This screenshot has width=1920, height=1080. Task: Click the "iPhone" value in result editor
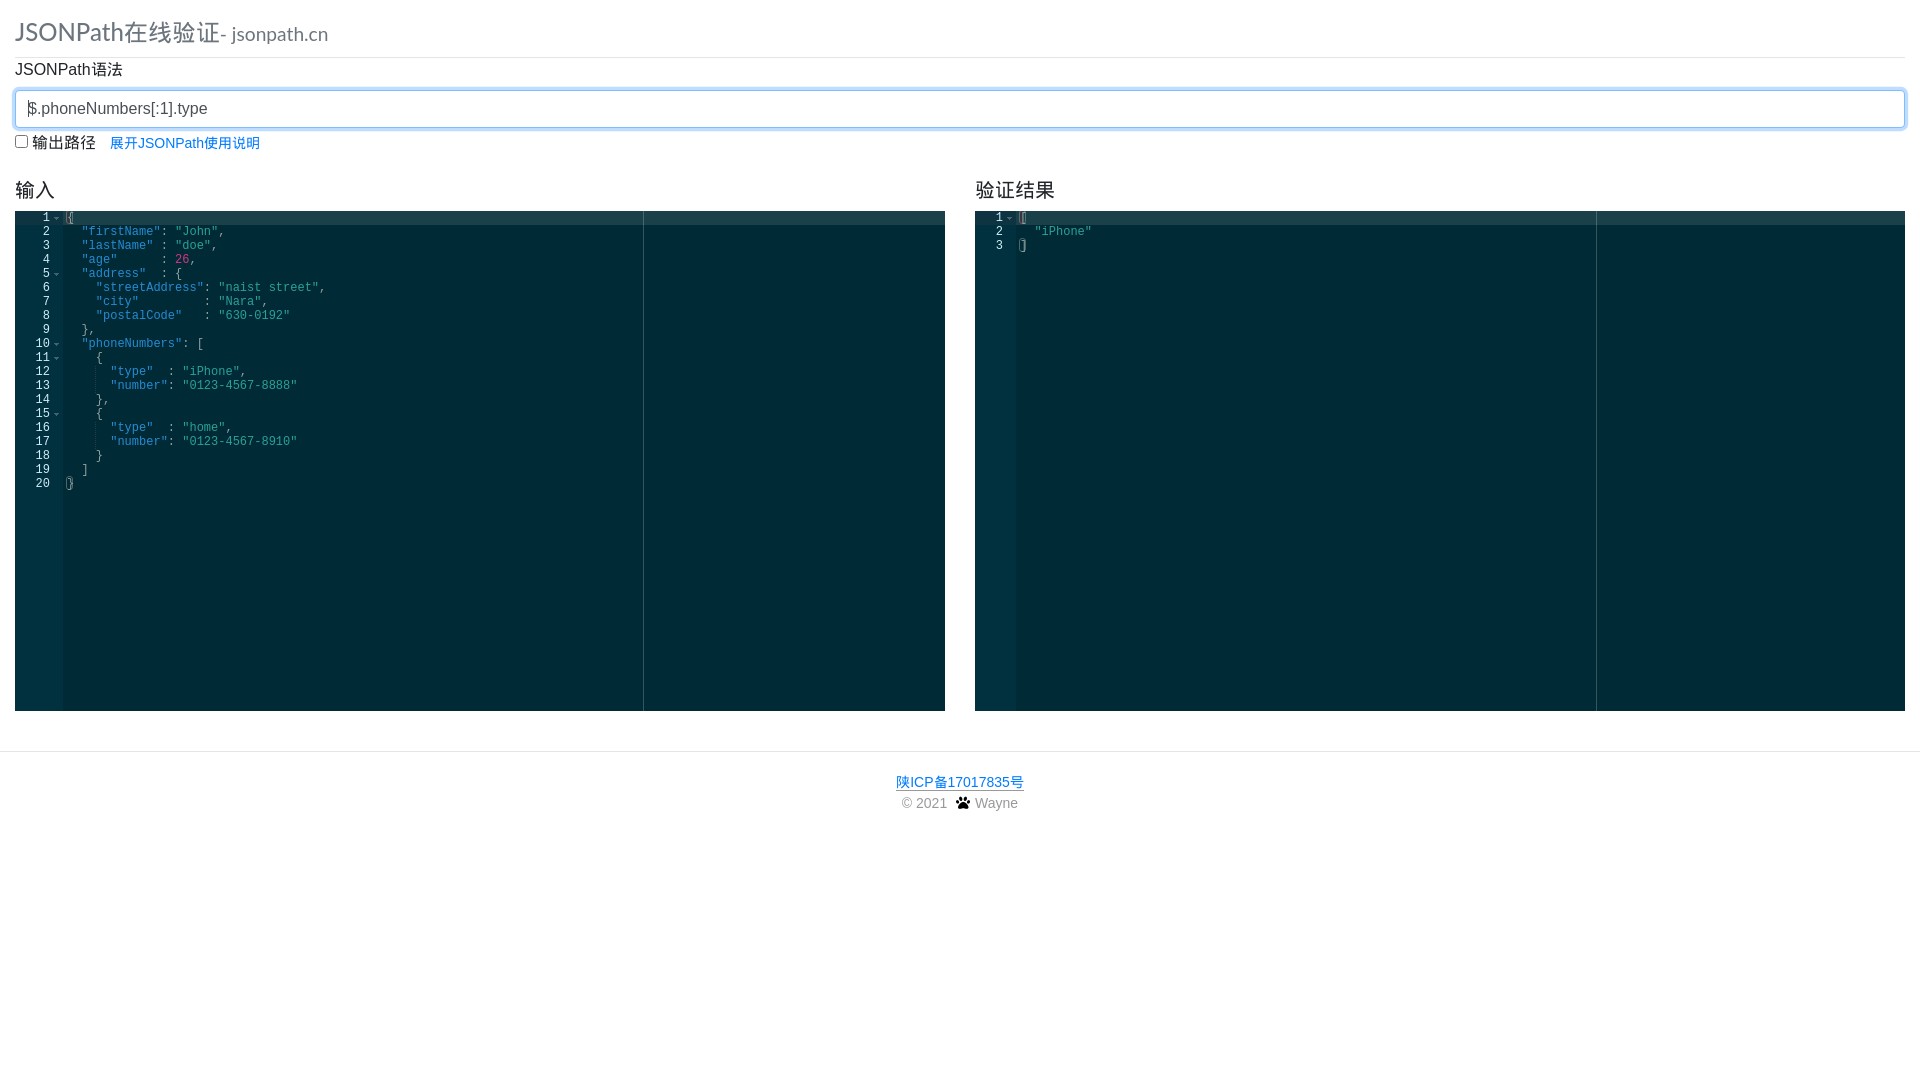pyautogui.click(x=1062, y=232)
